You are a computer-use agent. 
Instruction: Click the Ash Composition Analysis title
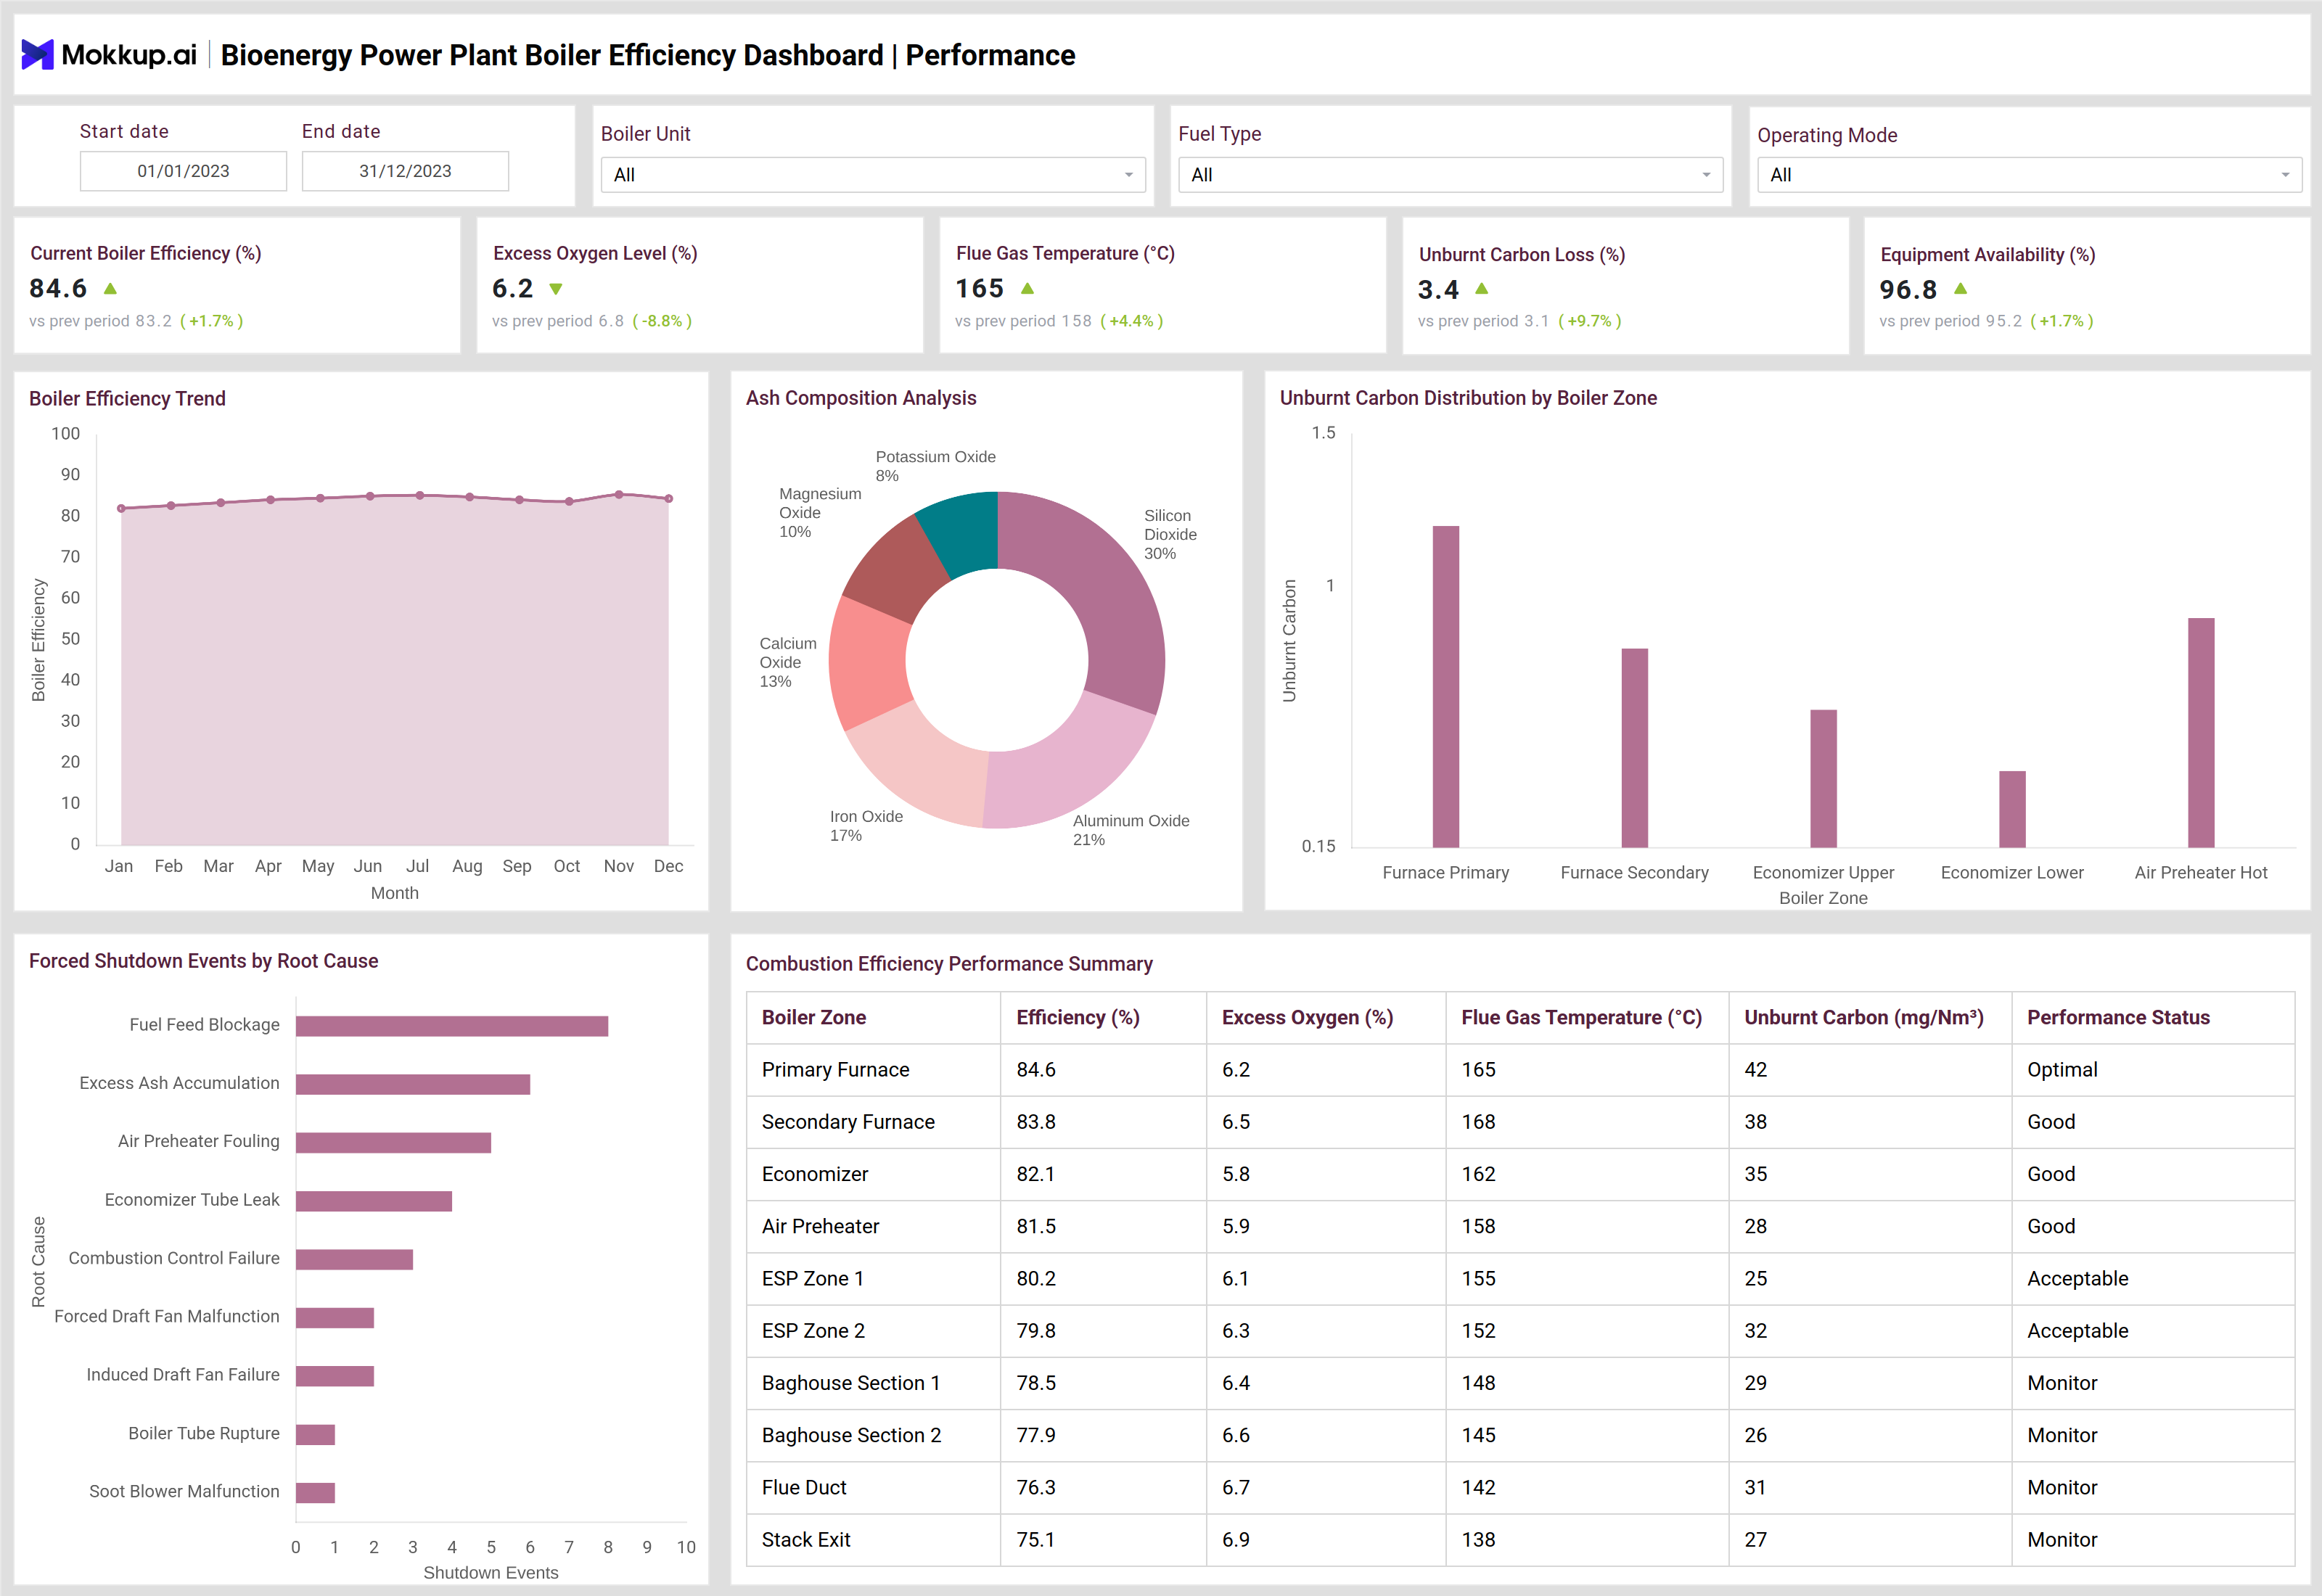pyautogui.click(x=861, y=398)
